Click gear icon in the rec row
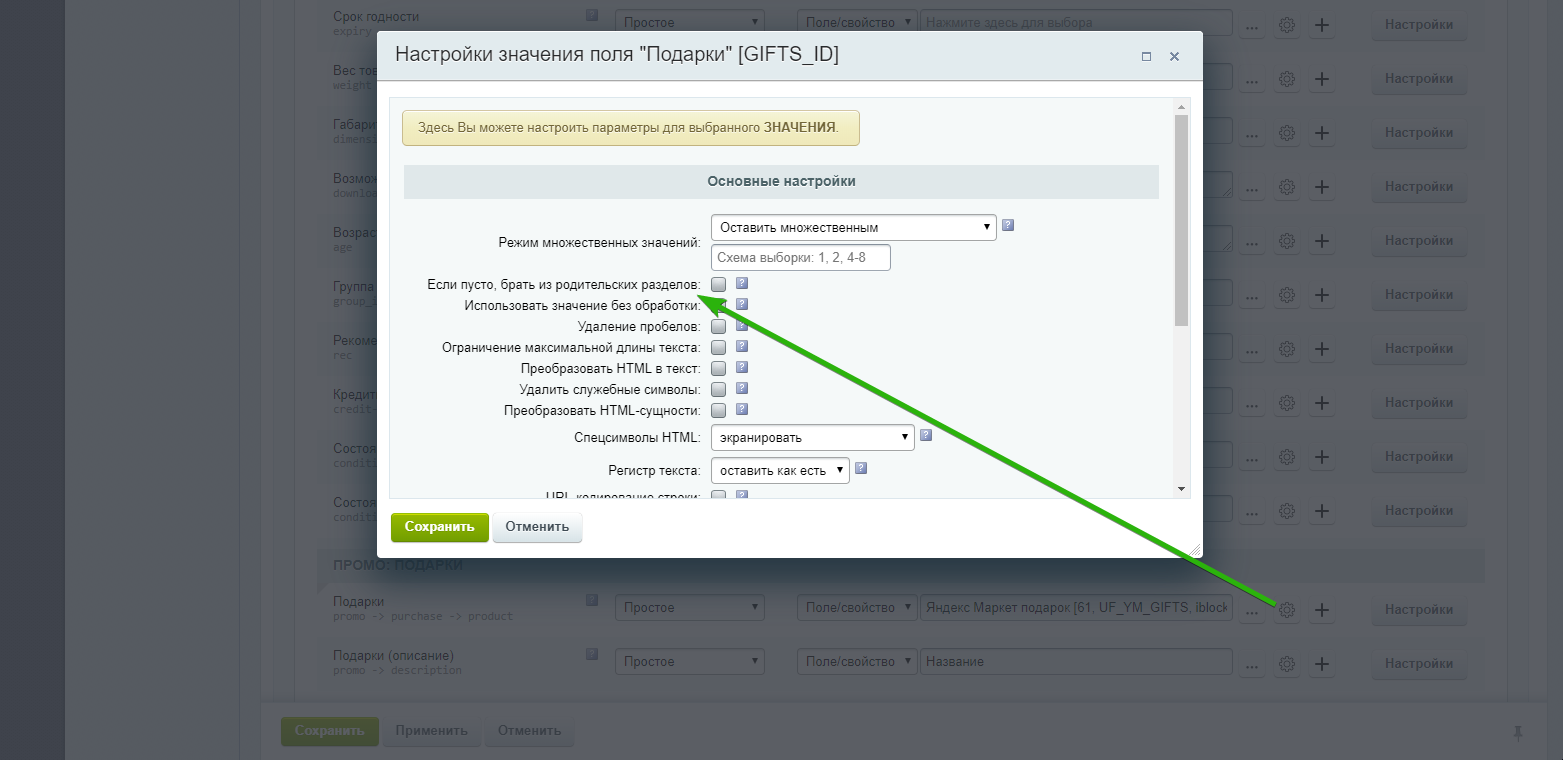 tap(1288, 349)
